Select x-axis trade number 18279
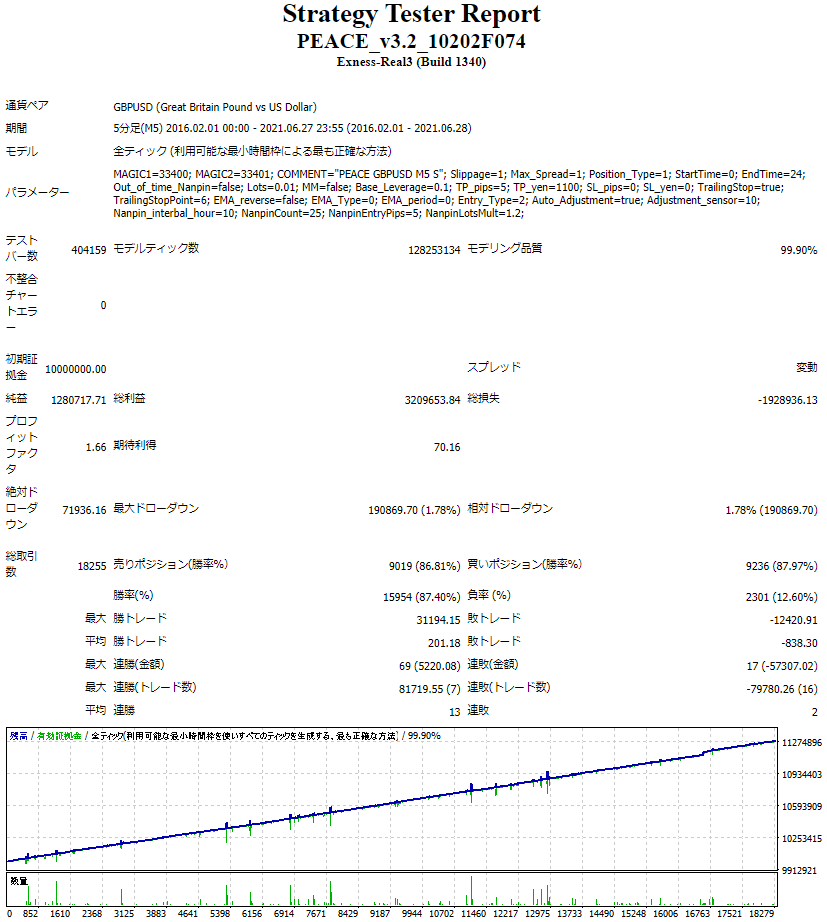The width and height of the screenshot is (827, 922). click(761, 914)
